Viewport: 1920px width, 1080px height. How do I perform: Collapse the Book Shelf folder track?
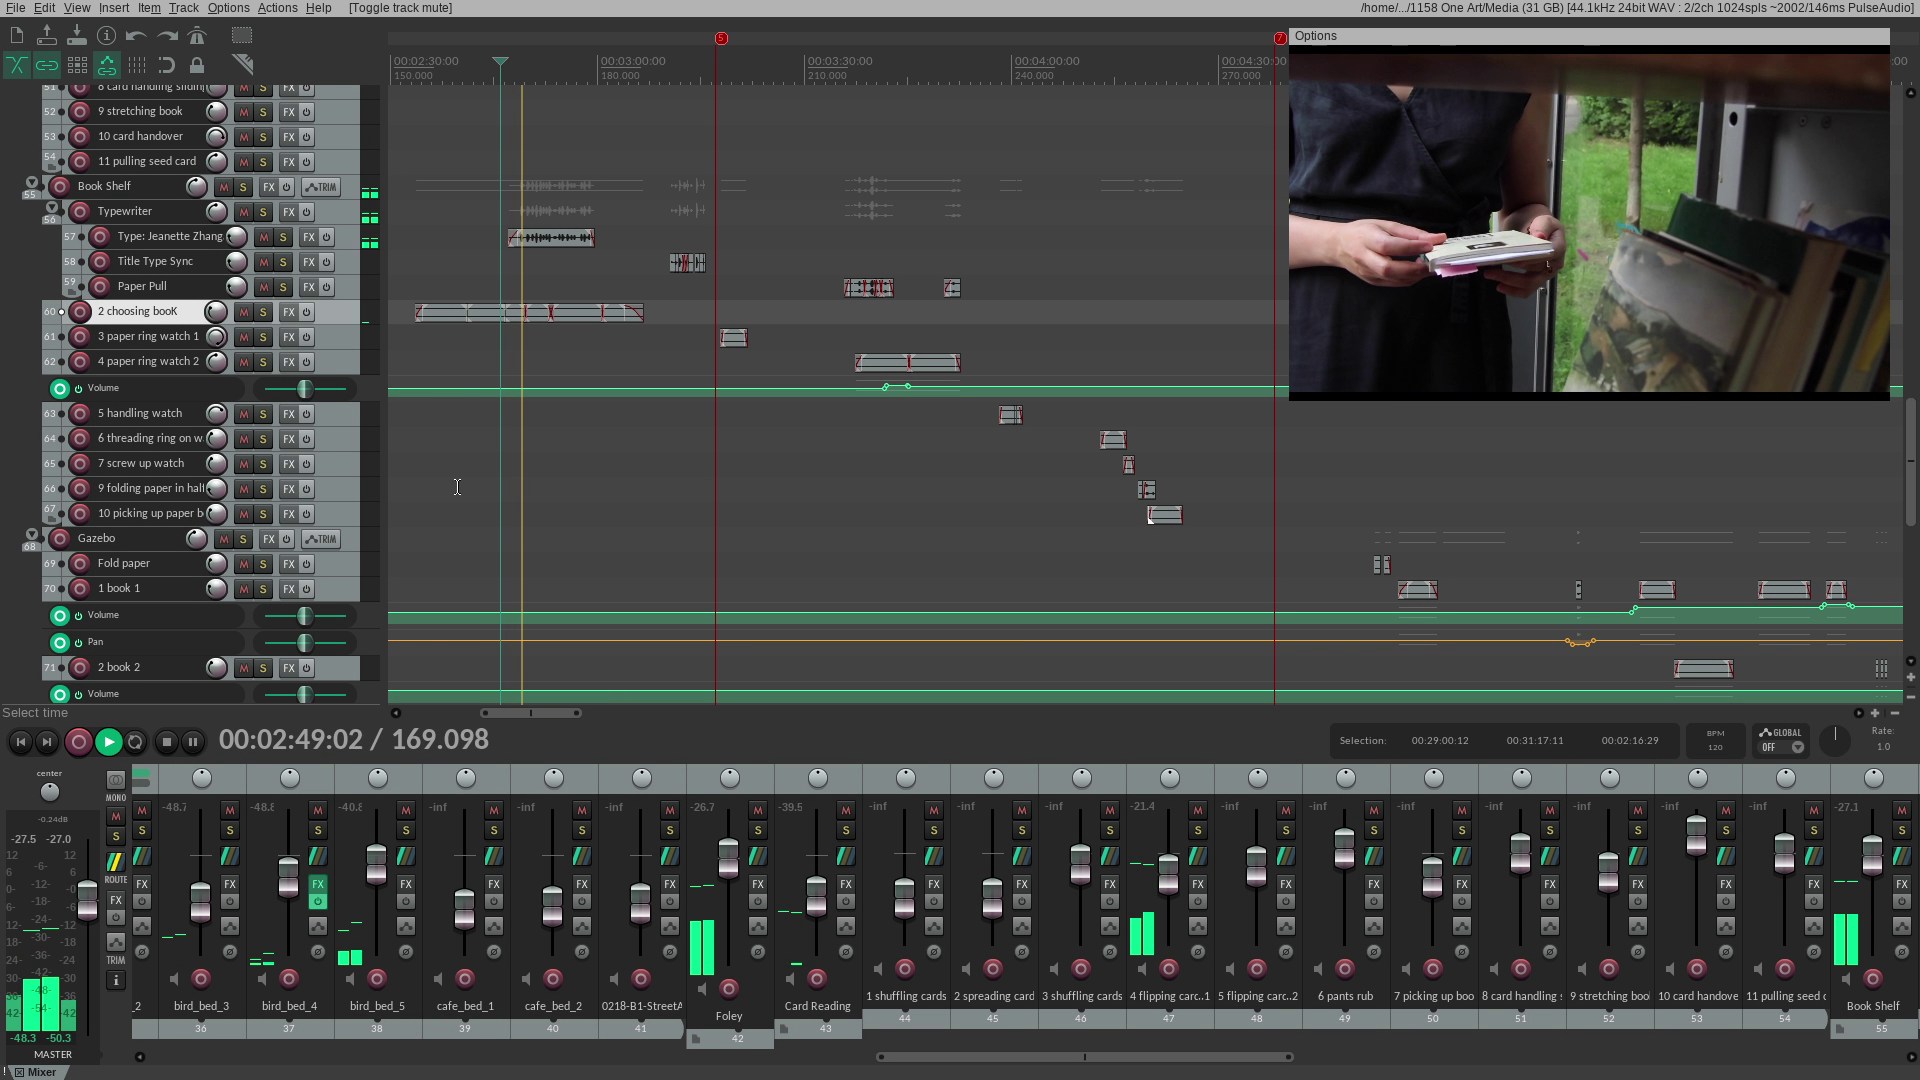point(31,184)
